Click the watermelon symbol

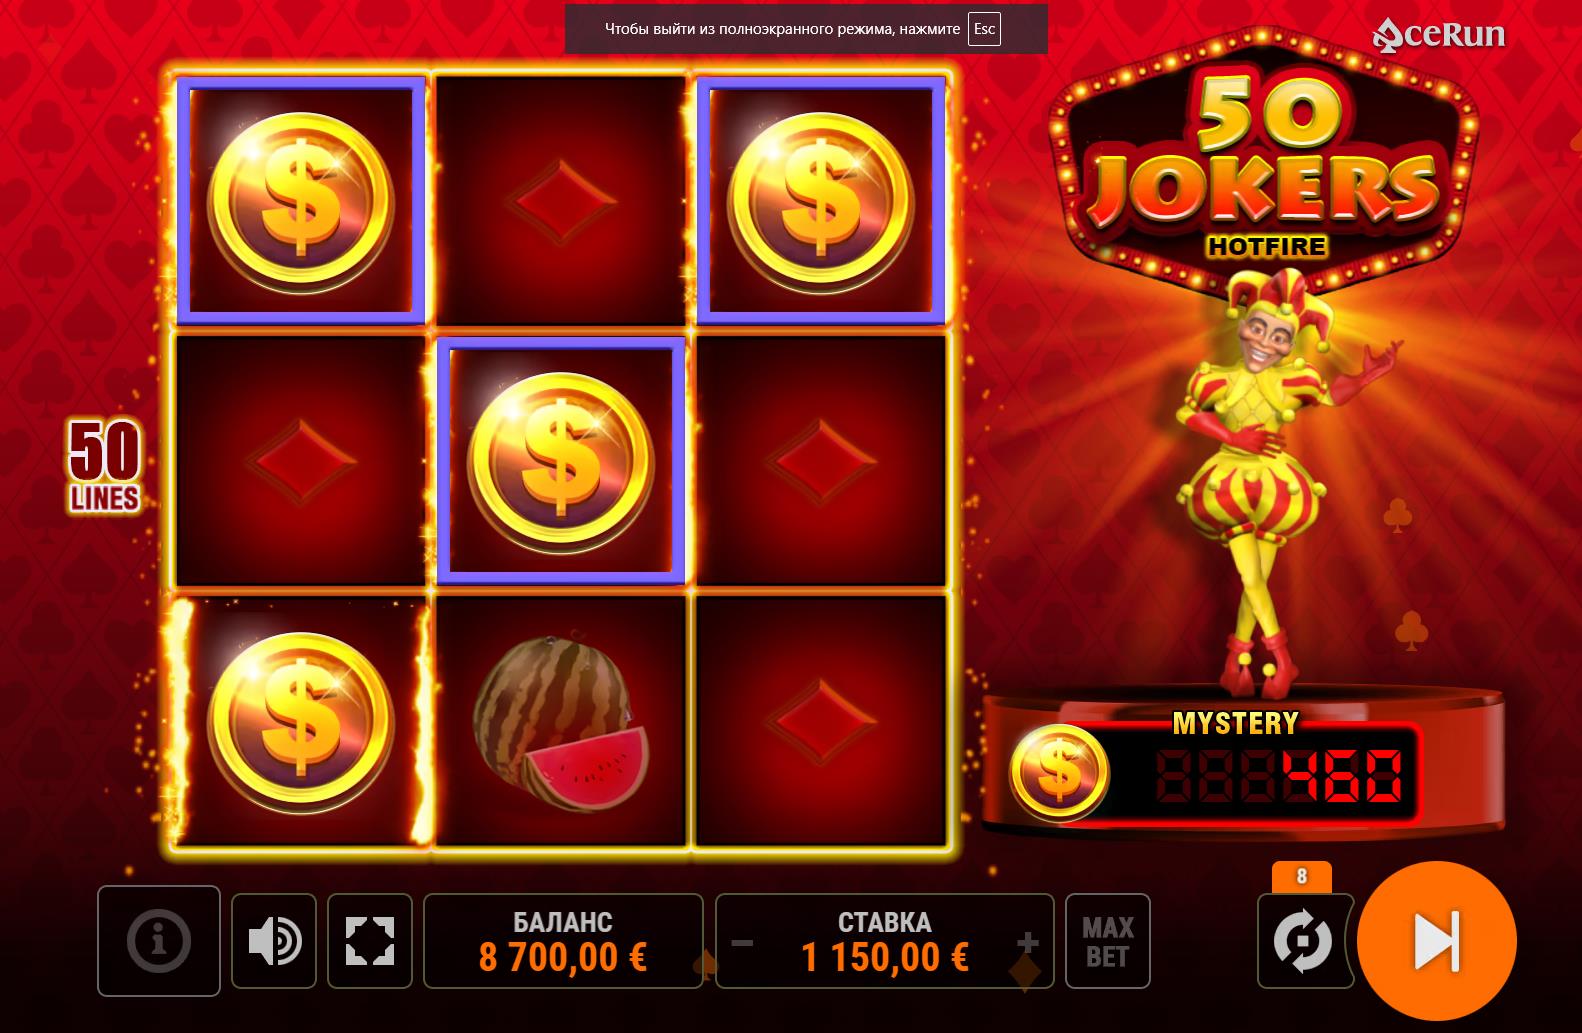tap(560, 717)
